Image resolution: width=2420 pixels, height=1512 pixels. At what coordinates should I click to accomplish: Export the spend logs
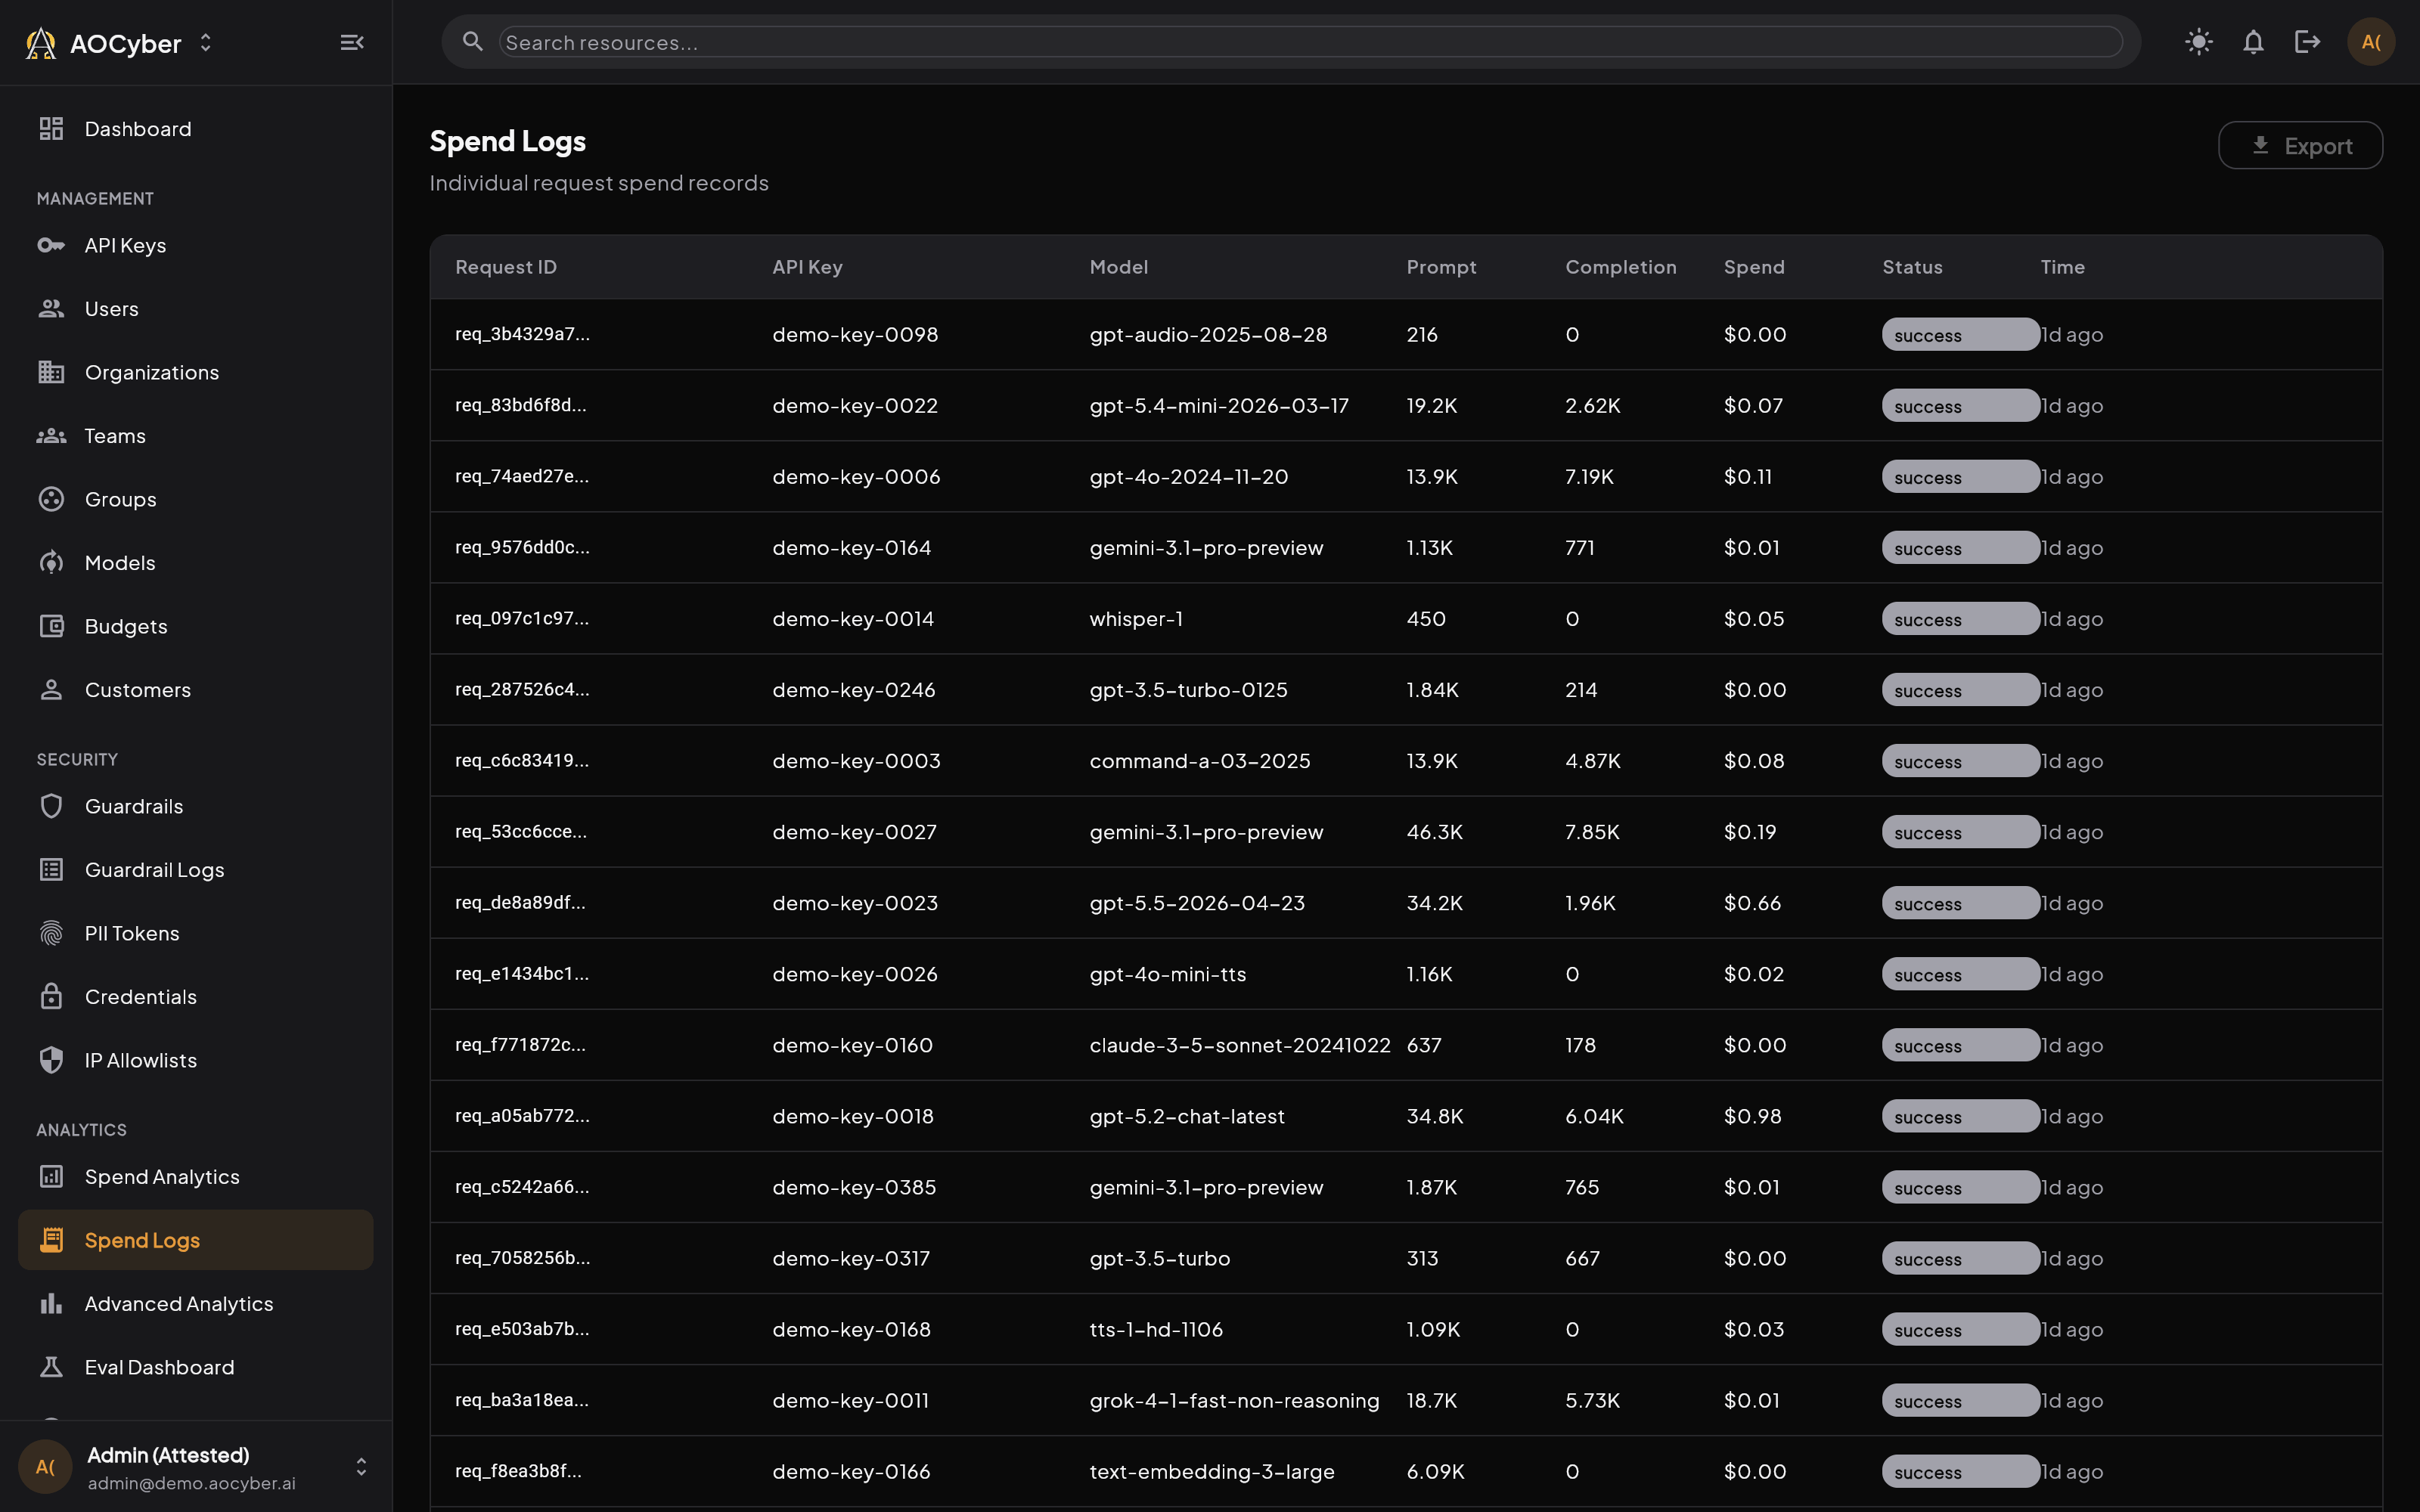point(2300,146)
